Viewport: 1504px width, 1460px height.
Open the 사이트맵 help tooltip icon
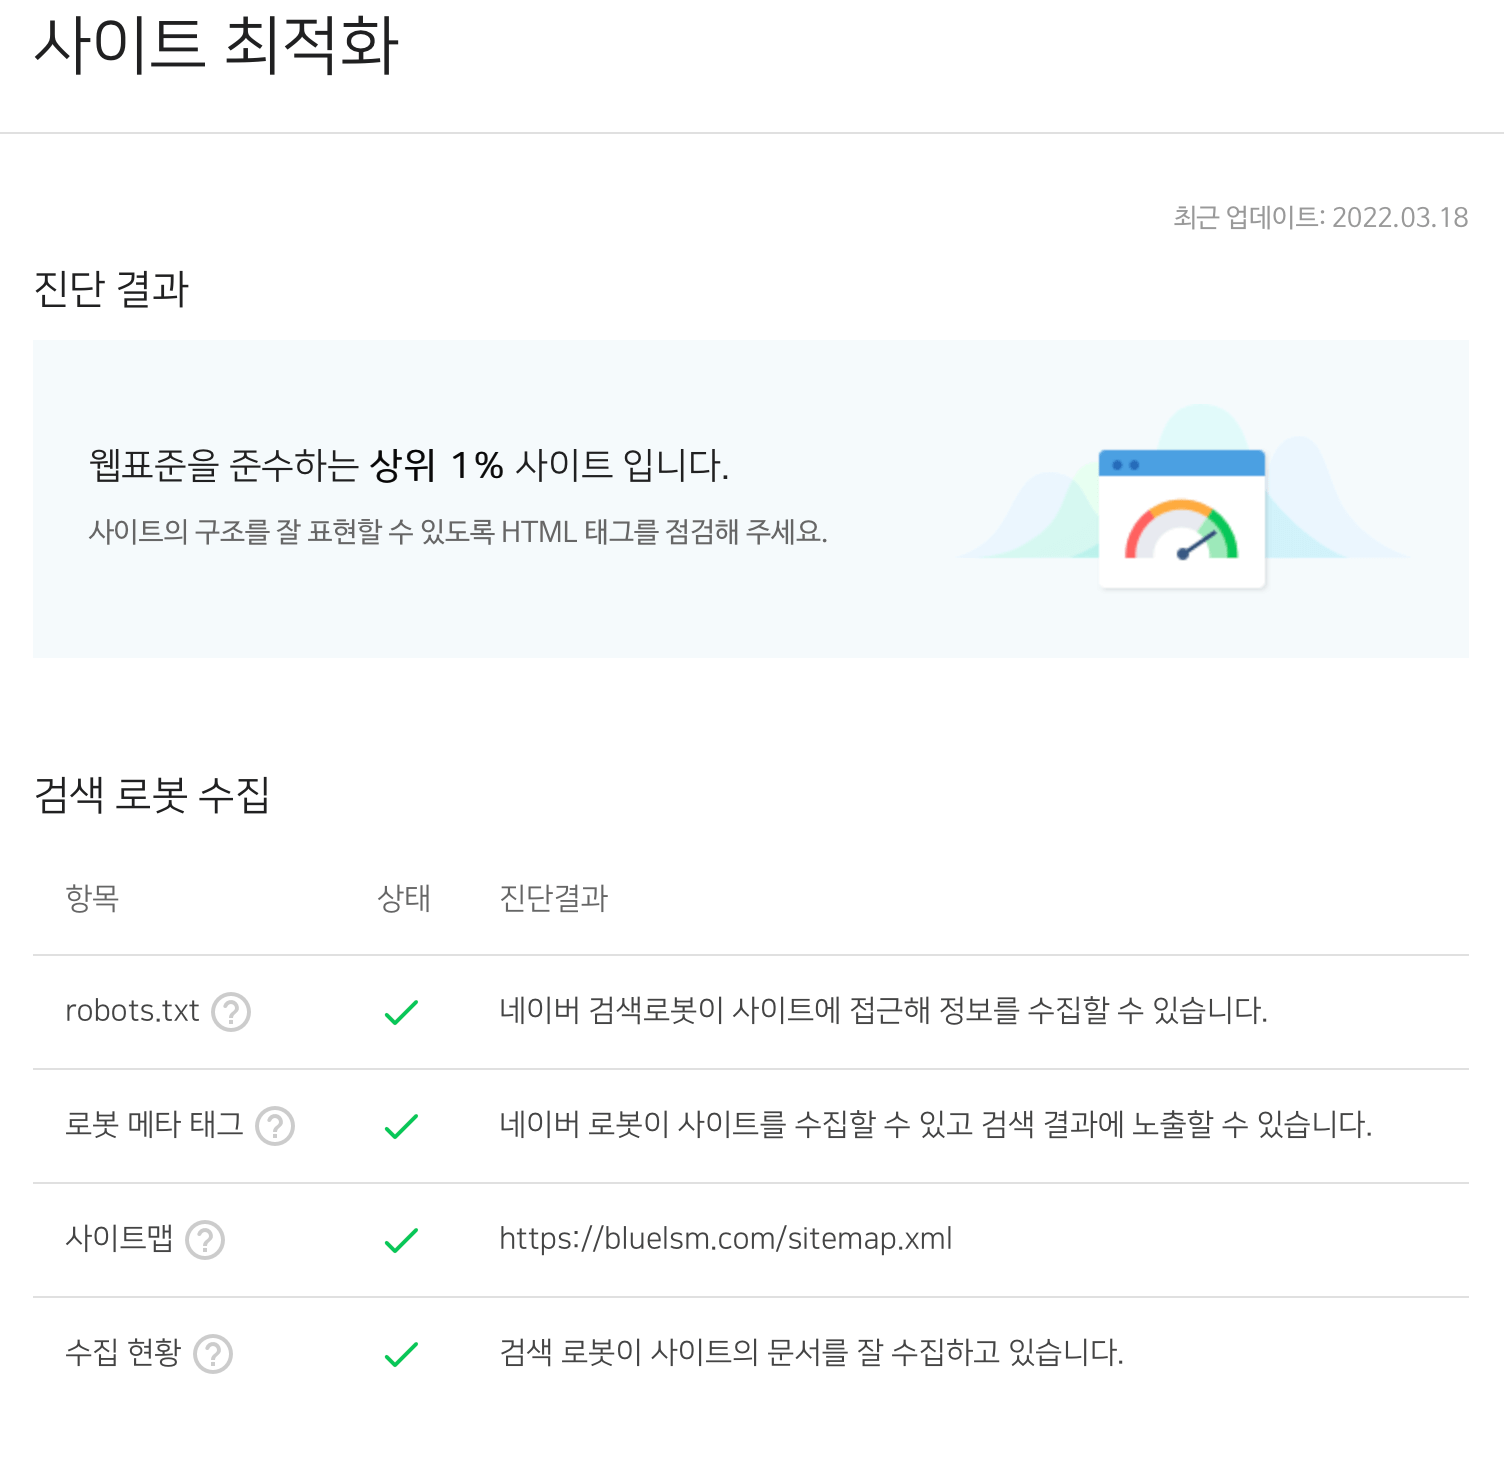click(205, 1240)
